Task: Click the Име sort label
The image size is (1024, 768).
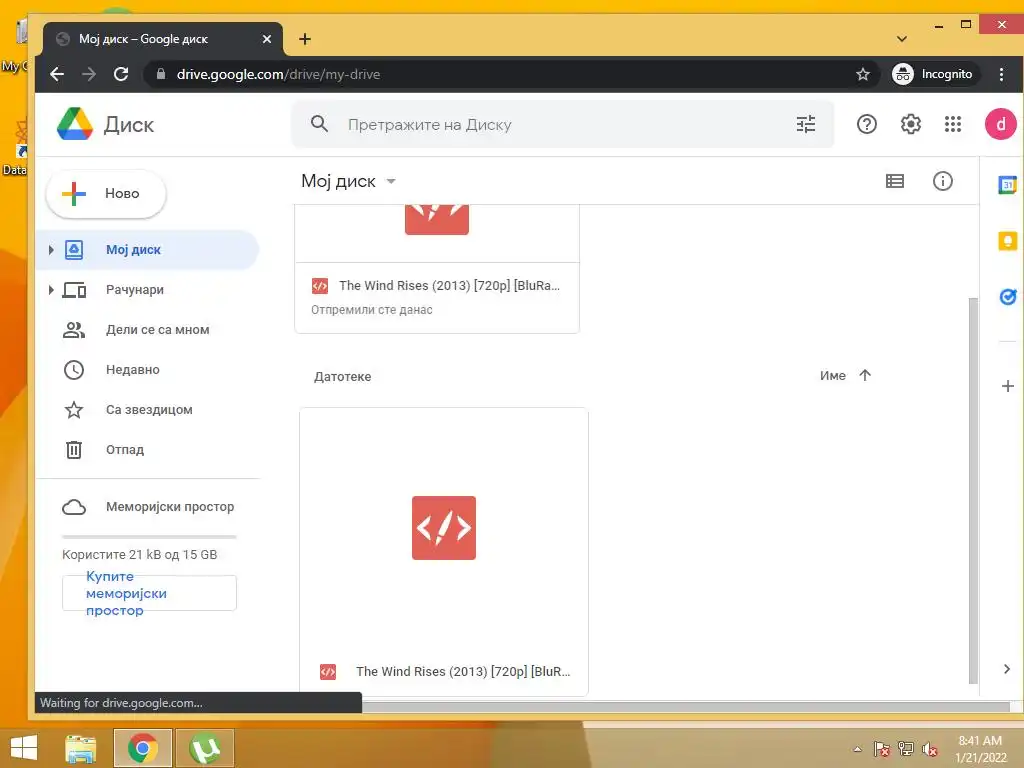Action: click(833, 376)
